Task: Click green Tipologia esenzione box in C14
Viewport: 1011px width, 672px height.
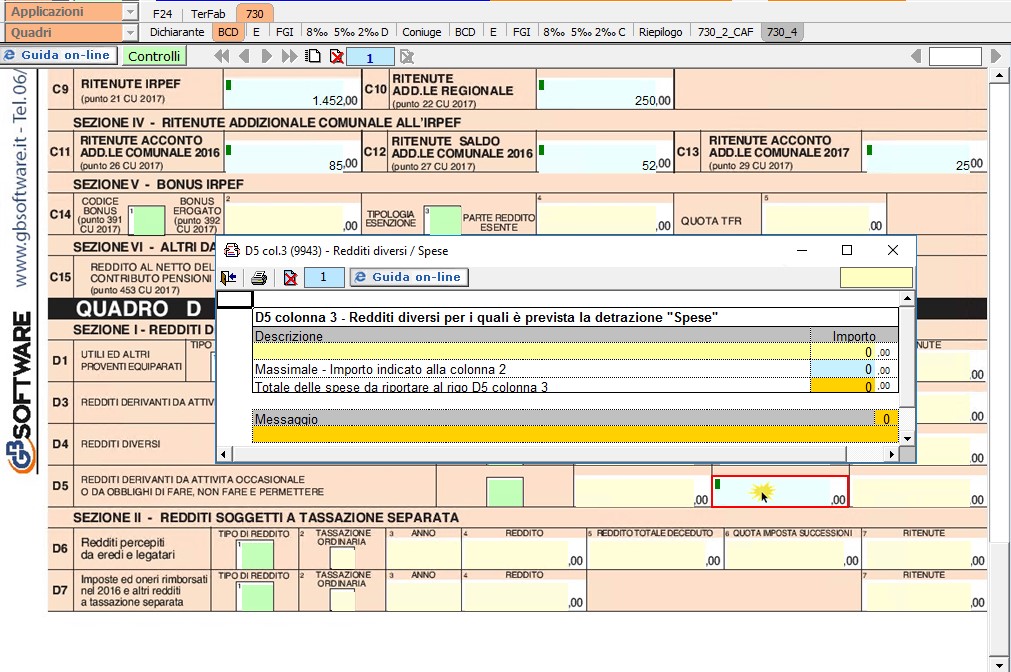Action: pos(443,221)
